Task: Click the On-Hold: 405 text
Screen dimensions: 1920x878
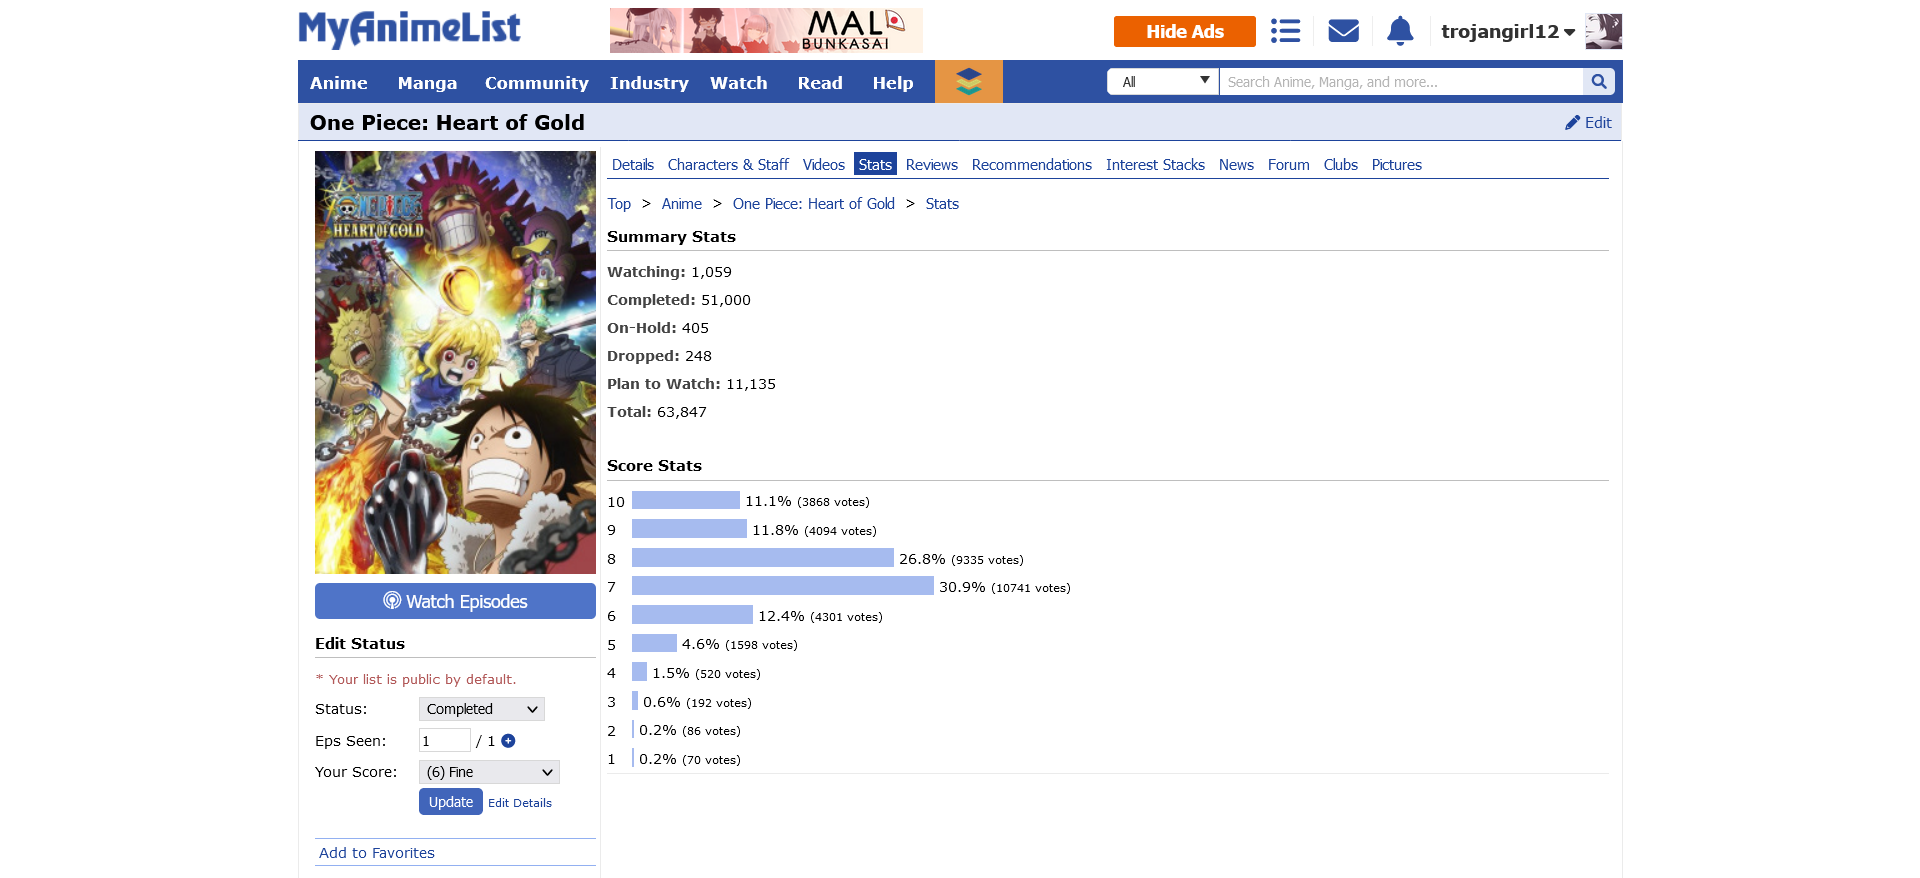Action: pyautogui.click(x=658, y=328)
